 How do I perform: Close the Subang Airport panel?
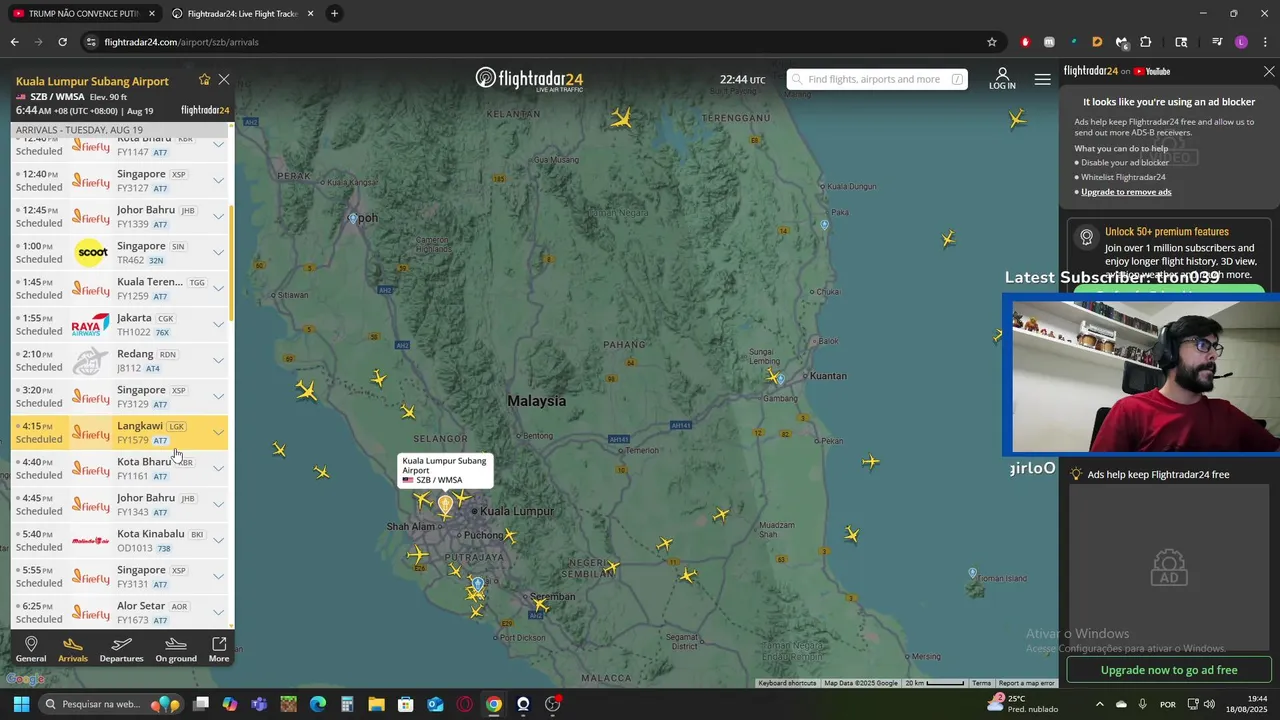pos(224,80)
